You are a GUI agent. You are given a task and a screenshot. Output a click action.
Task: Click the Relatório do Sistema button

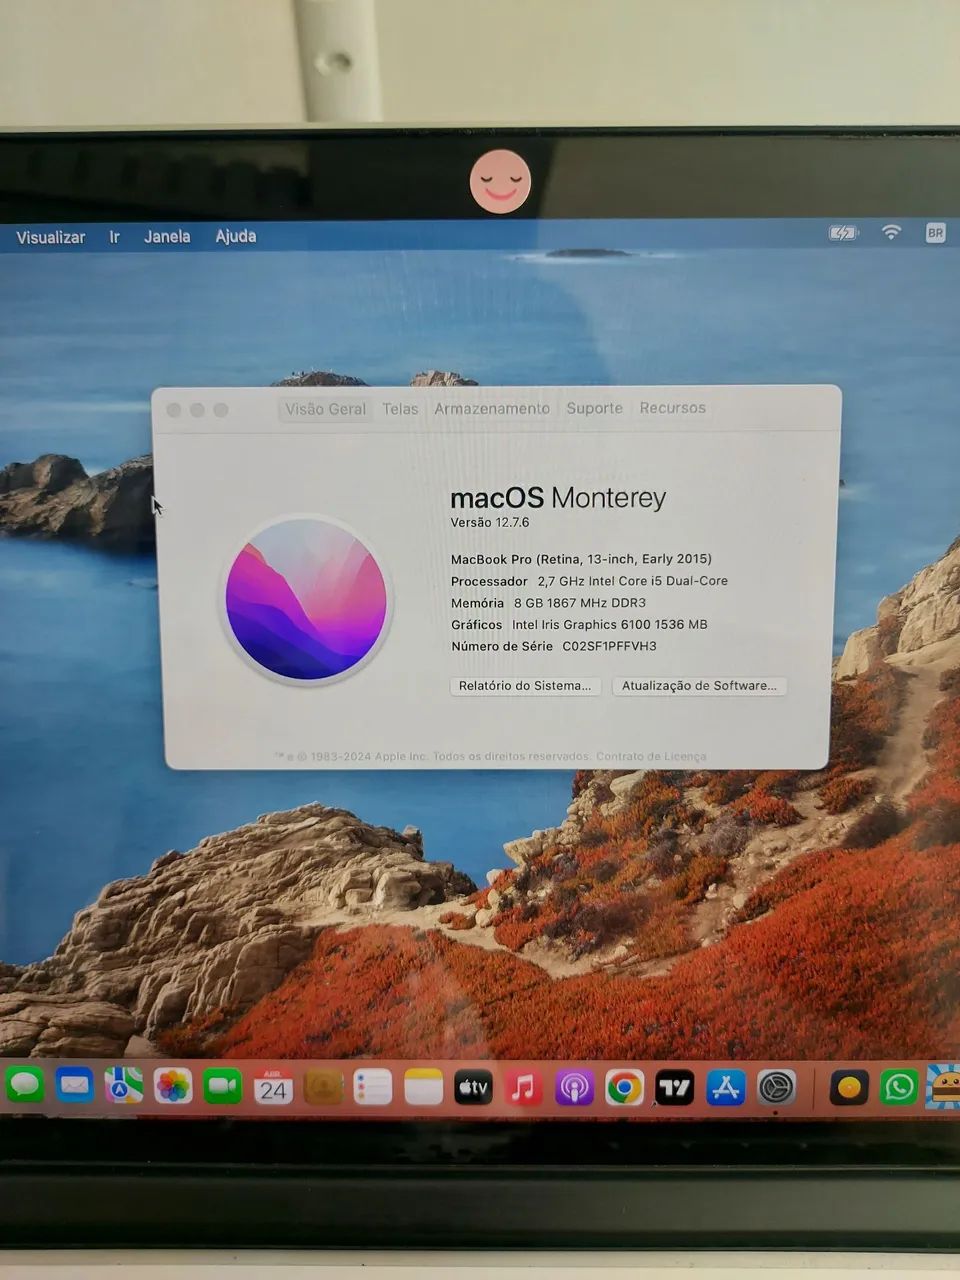(525, 686)
